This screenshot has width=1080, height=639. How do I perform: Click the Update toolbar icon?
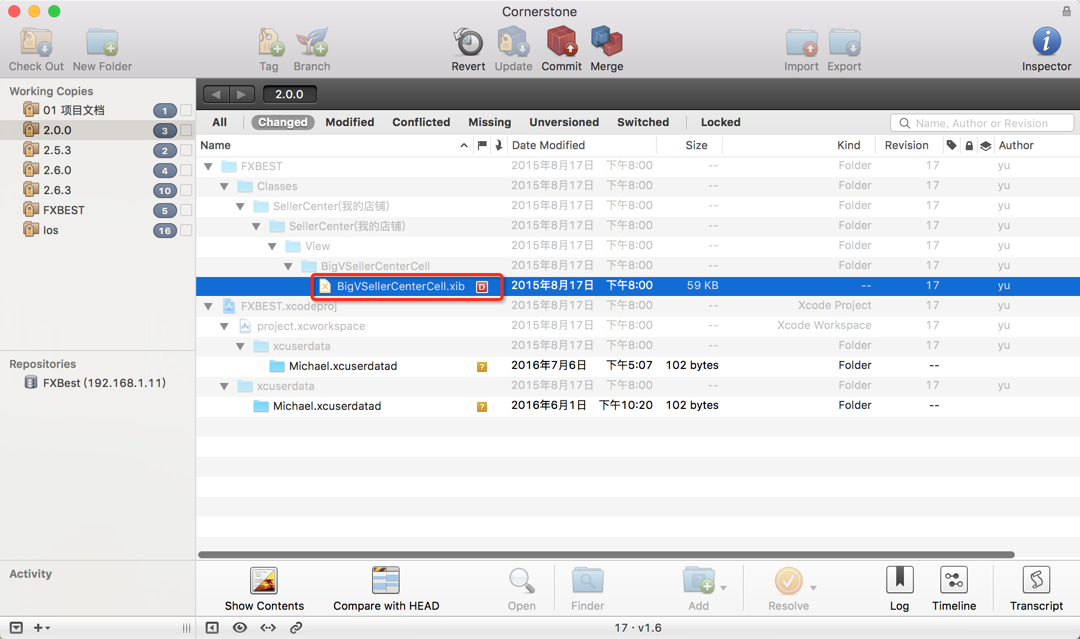(513, 42)
